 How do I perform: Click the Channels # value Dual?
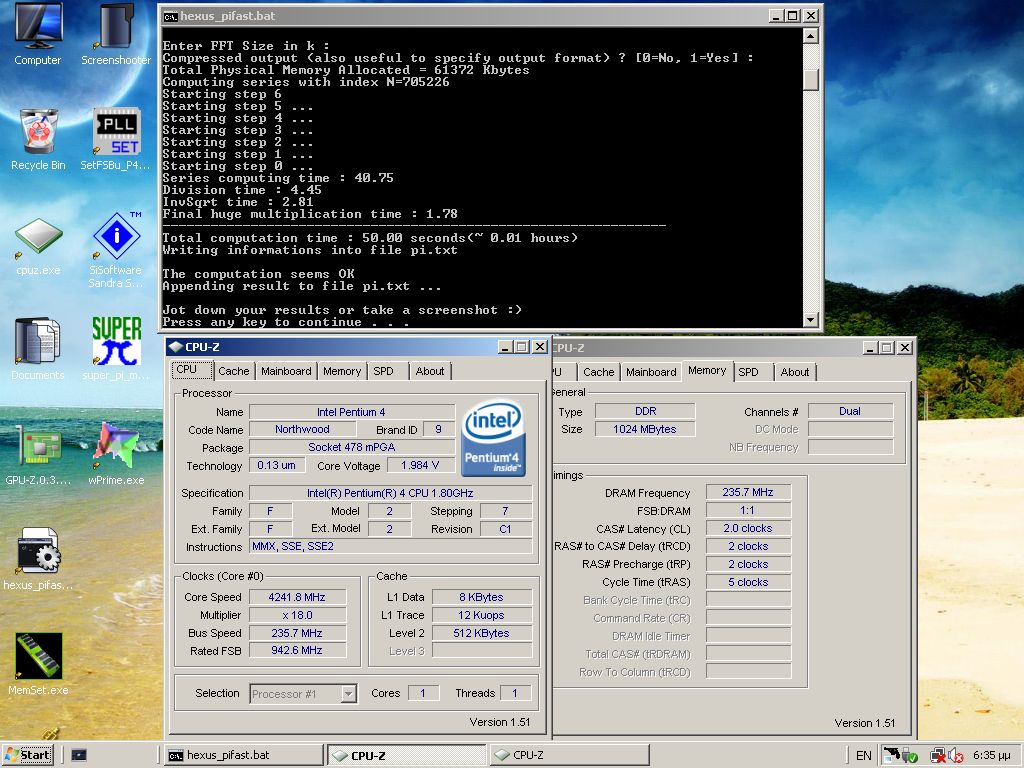(850, 411)
